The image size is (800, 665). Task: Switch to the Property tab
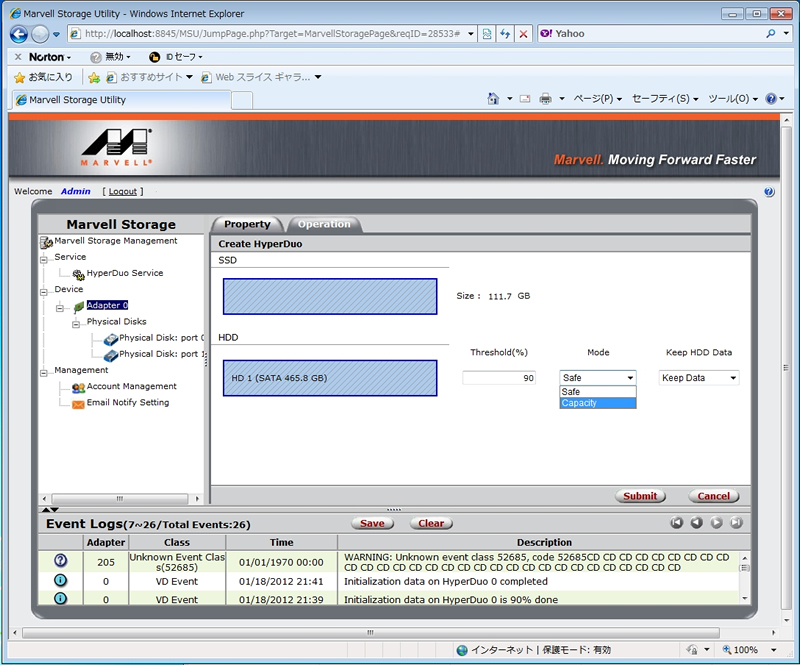pyautogui.click(x=247, y=224)
